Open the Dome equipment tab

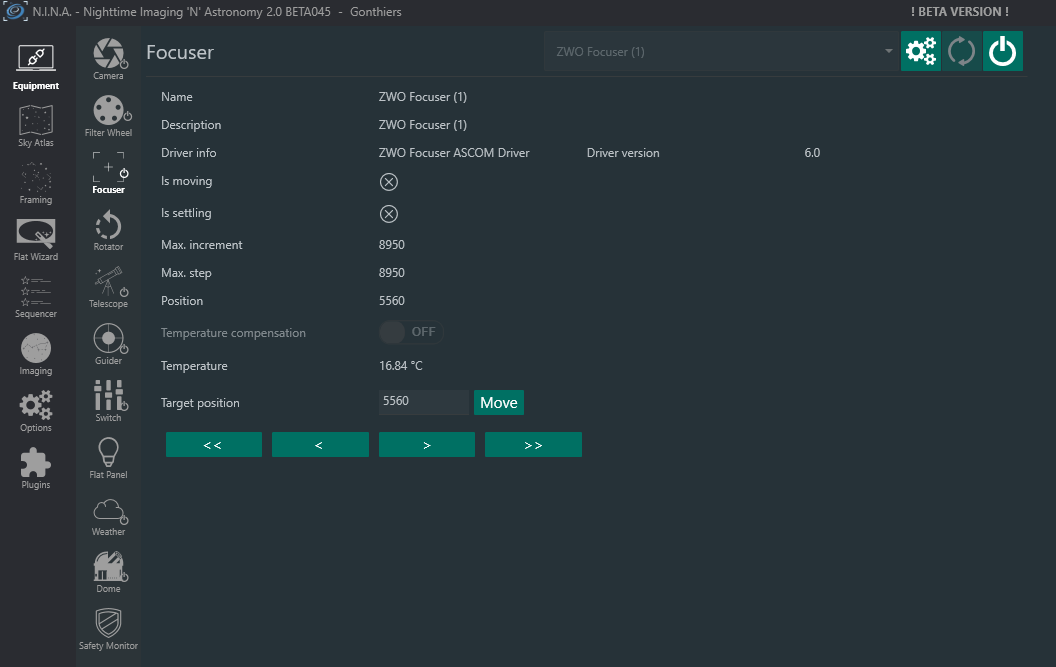[x=108, y=572]
